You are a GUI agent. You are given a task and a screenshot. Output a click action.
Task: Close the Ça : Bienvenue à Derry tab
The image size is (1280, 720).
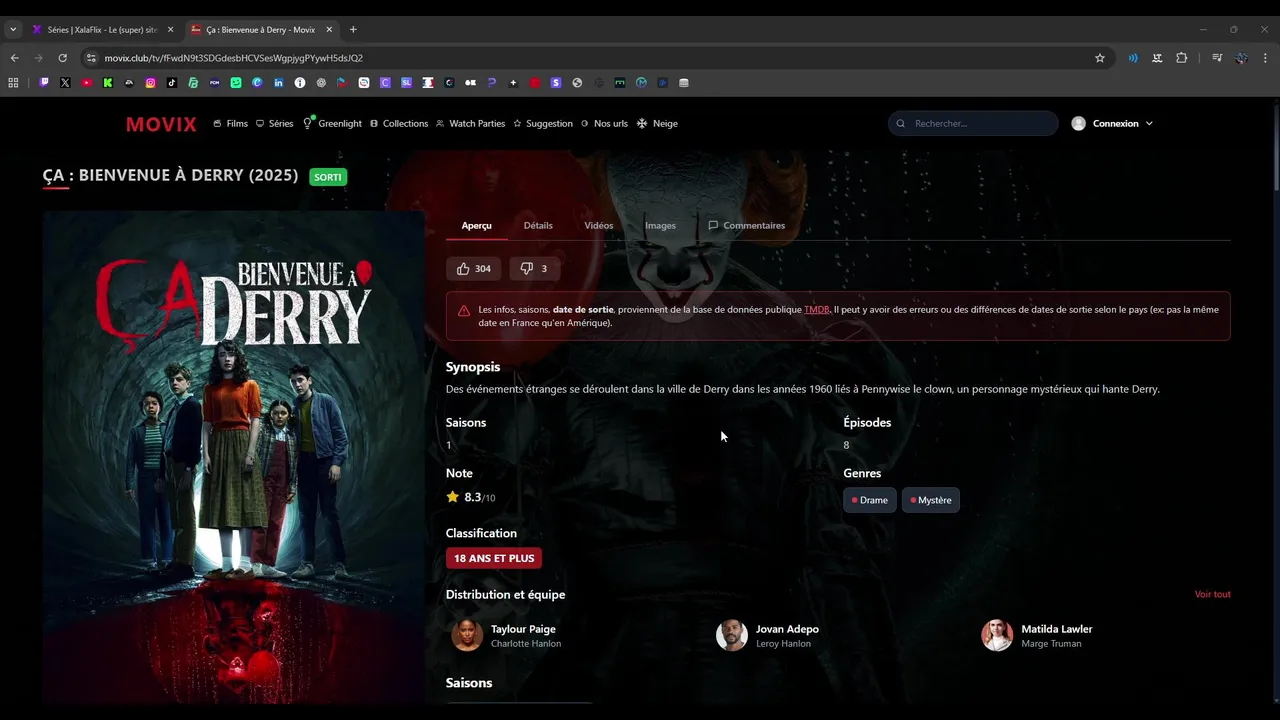point(329,30)
